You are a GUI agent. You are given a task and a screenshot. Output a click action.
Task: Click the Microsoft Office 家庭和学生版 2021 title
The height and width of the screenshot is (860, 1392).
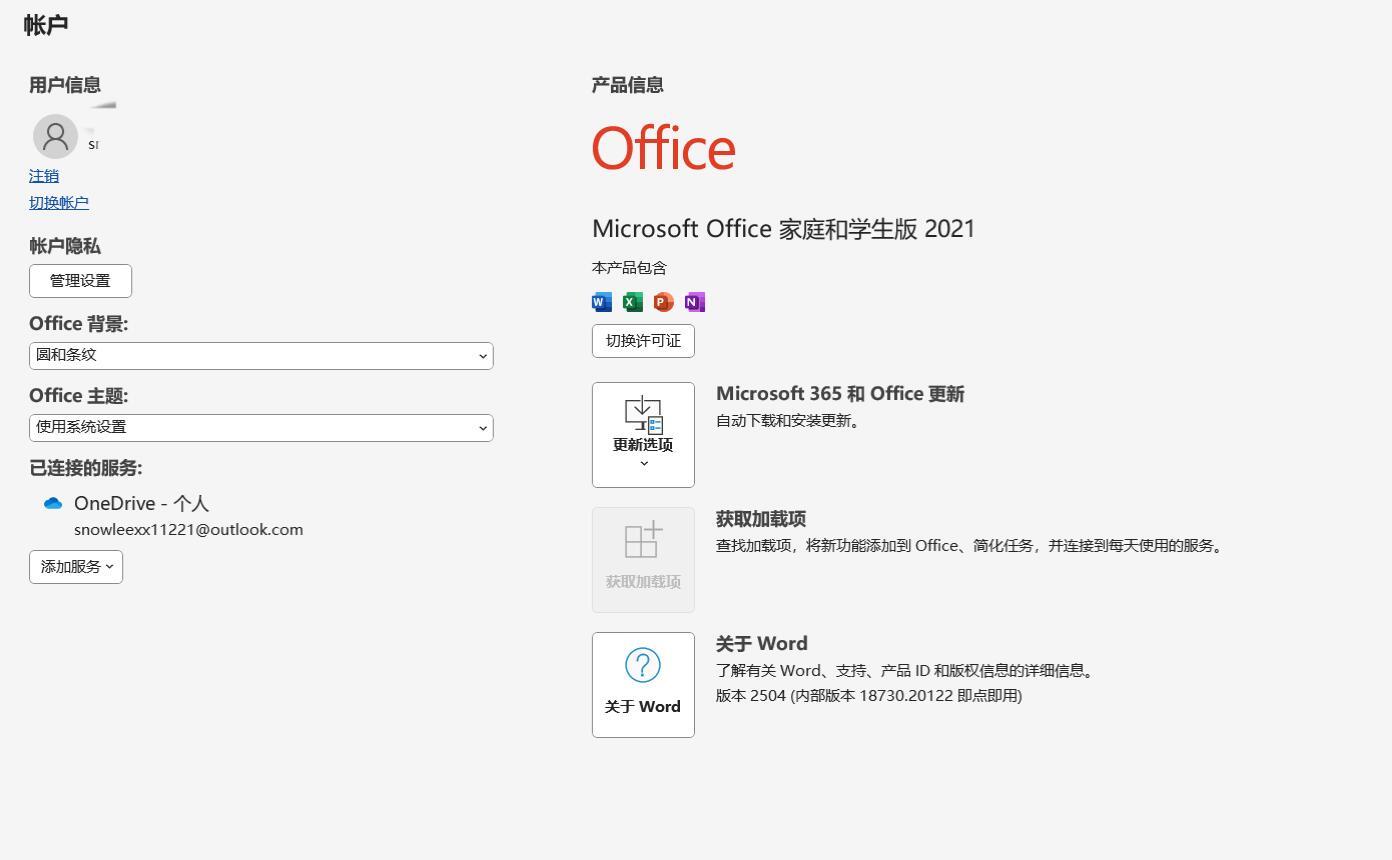pyautogui.click(x=783, y=228)
